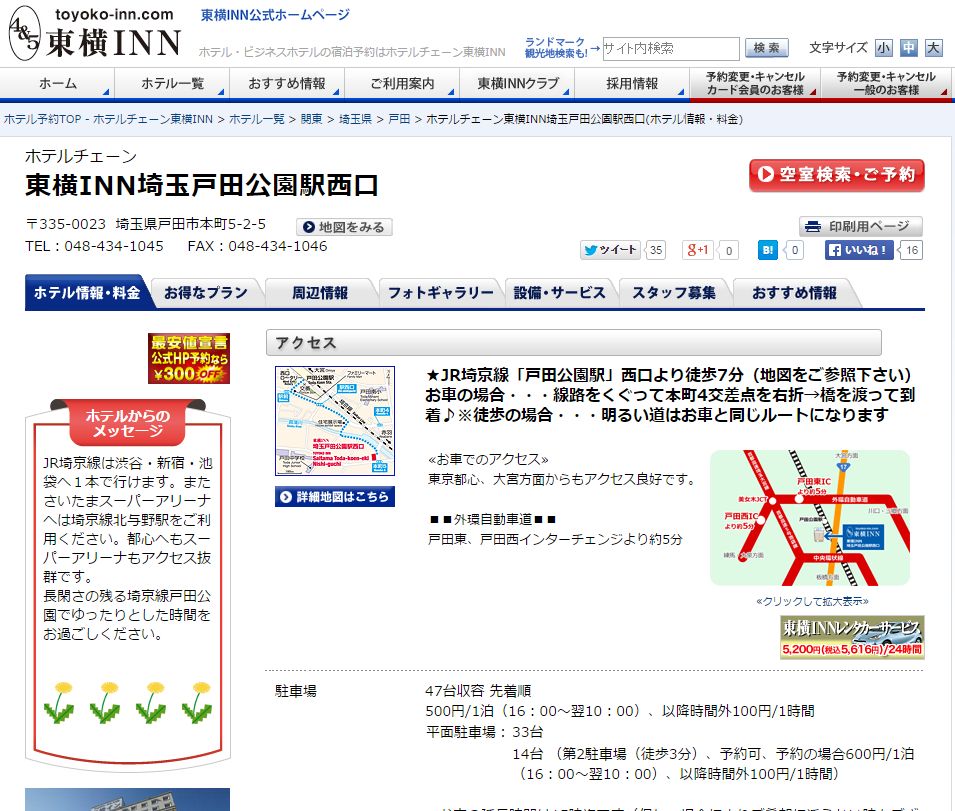This screenshot has height=811, width=955.
Task: Enlarge the car access road map
Action: [810, 518]
